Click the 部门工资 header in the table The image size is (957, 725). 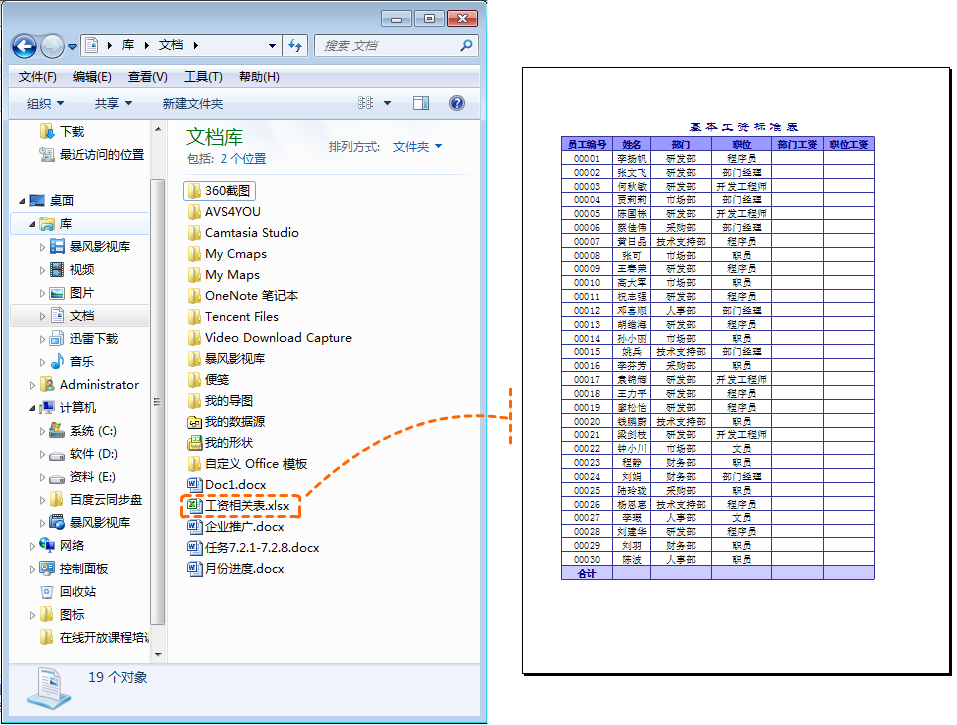point(797,145)
